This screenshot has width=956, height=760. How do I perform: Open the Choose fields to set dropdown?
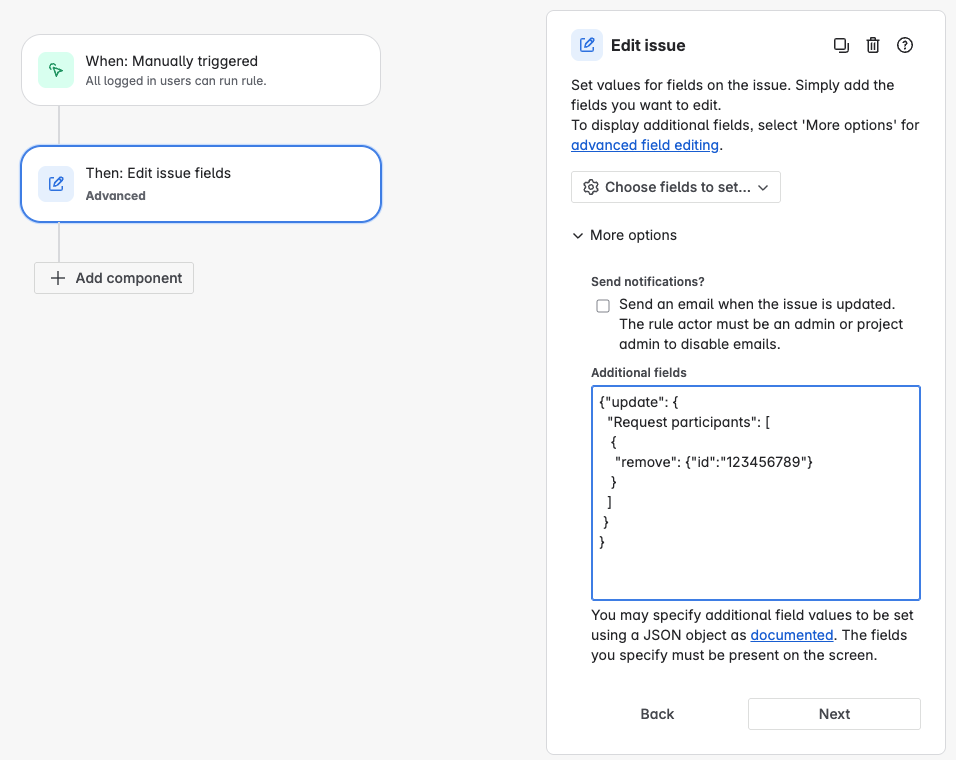click(675, 187)
